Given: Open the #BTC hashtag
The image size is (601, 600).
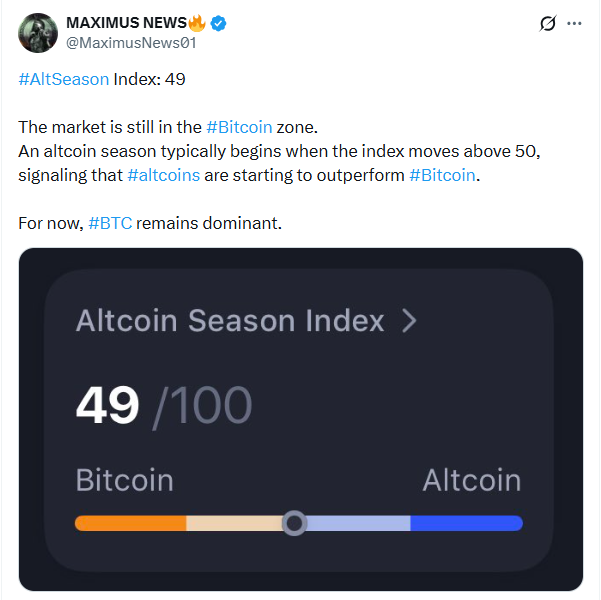Looking at the screenshot, I should (110, 223).
